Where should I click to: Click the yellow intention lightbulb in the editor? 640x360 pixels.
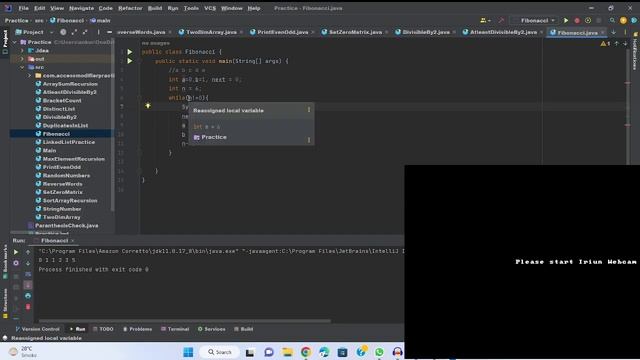click(x=148, y=106)
